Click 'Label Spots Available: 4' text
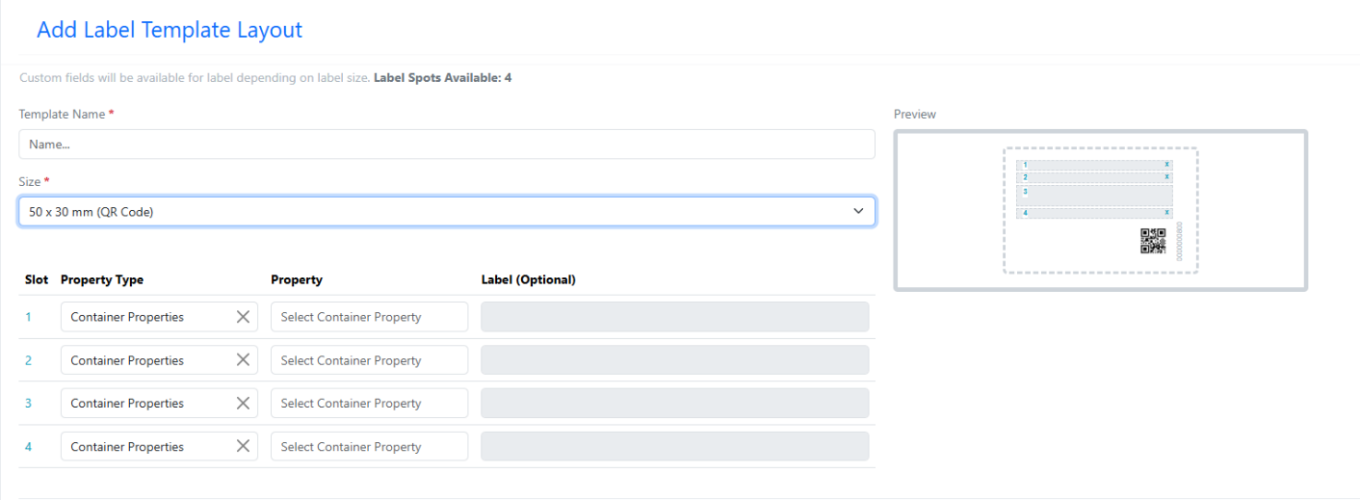 (x=442, y=77)
